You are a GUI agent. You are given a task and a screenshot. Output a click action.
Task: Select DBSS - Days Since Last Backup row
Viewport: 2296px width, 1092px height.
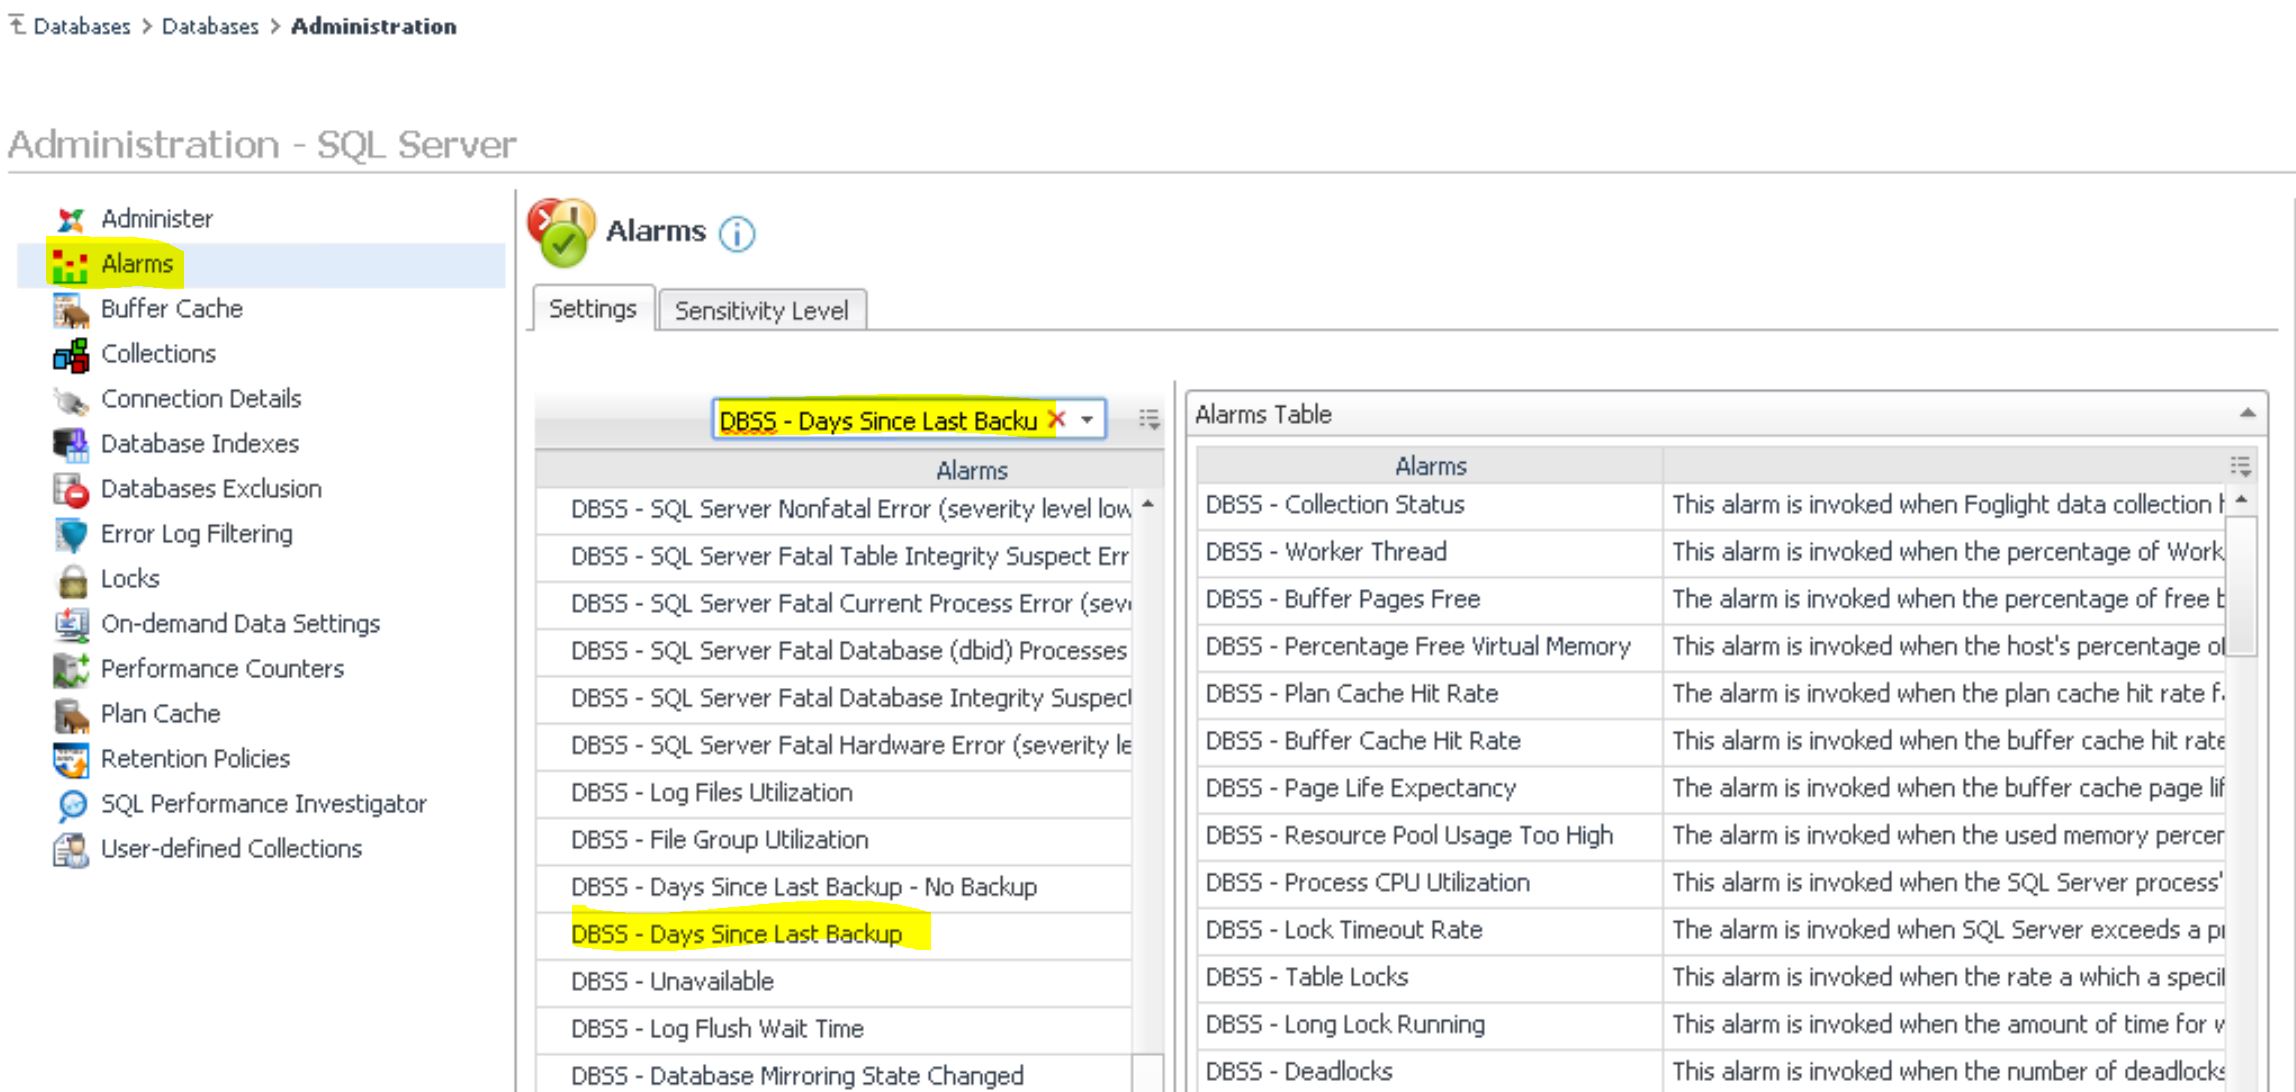(834, 934)
